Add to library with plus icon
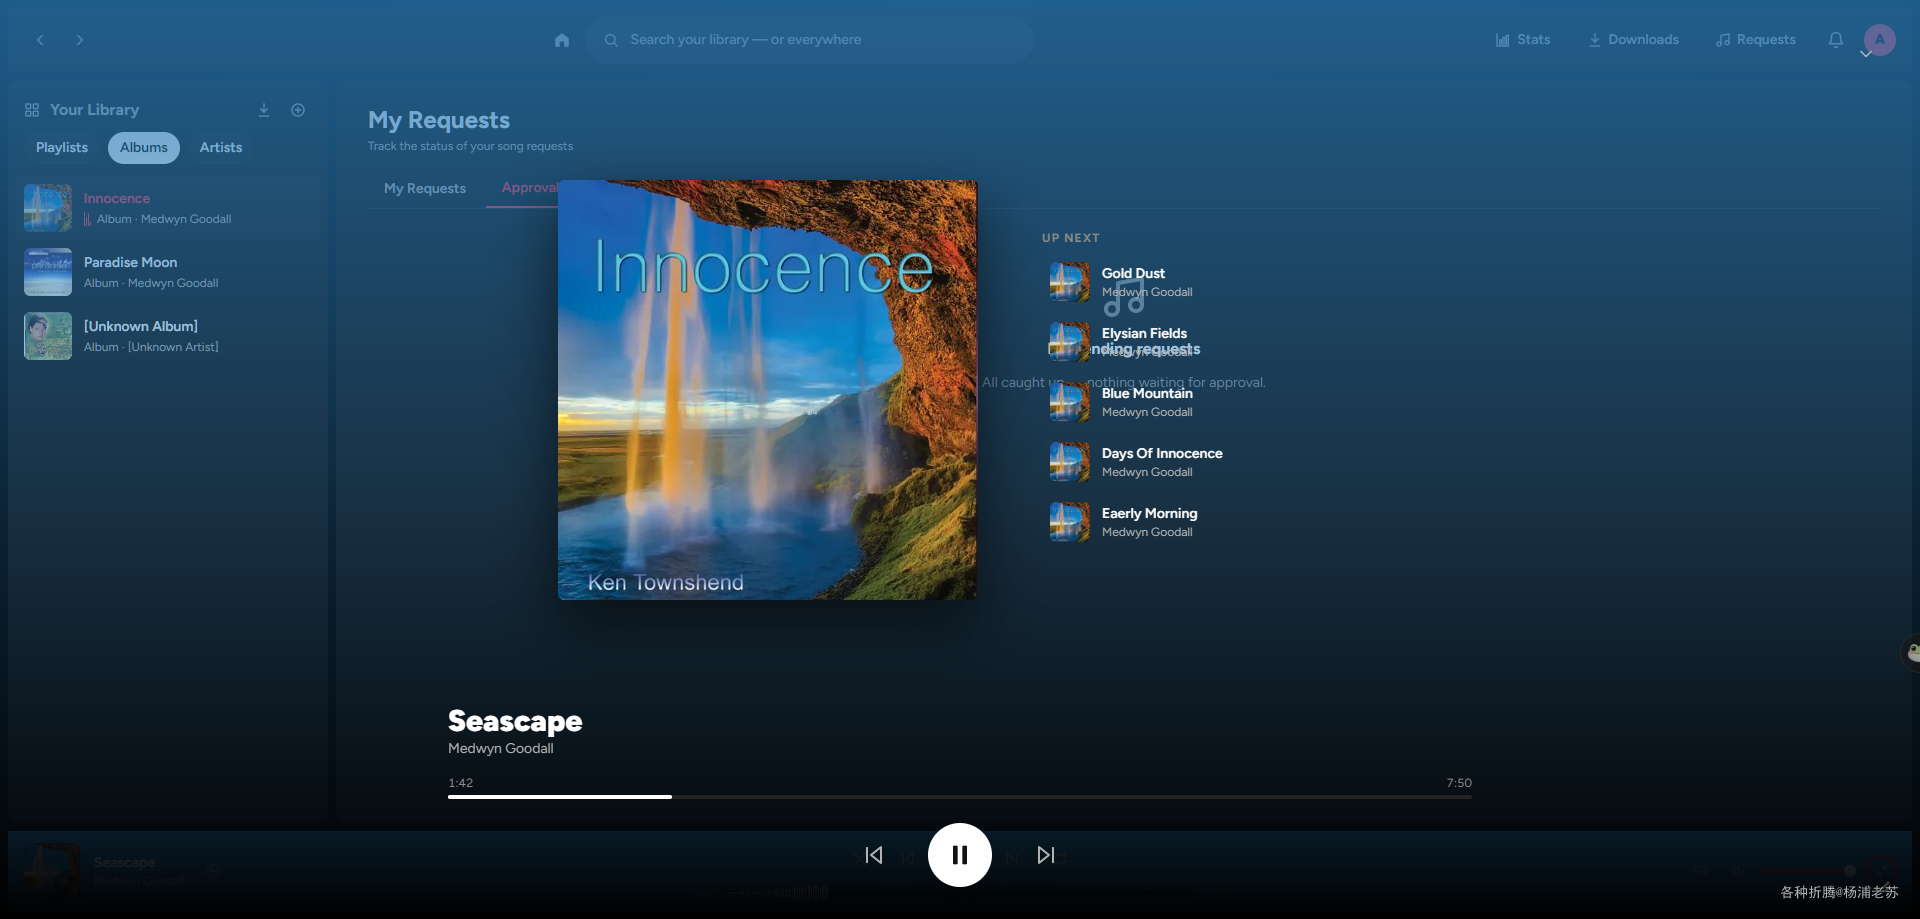 [x=298, y=110]
